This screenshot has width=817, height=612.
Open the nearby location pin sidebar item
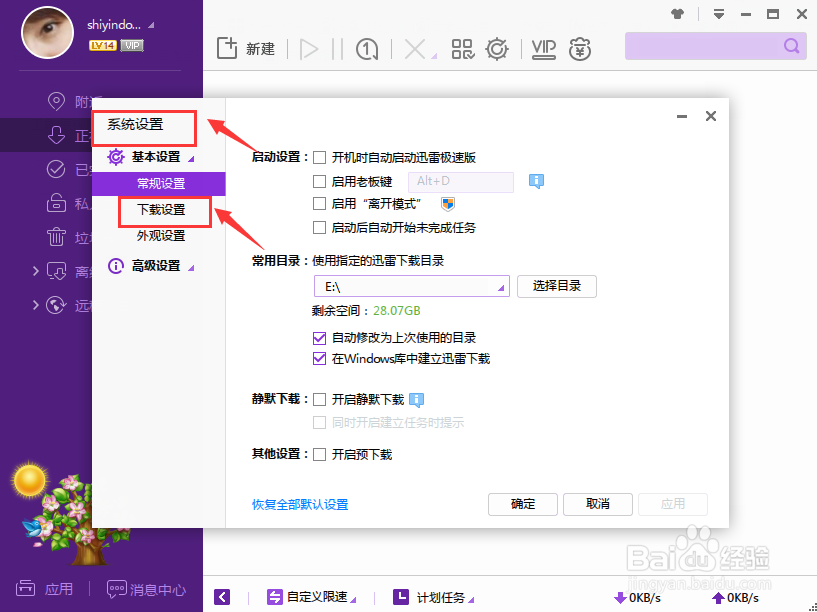point(56,101)
